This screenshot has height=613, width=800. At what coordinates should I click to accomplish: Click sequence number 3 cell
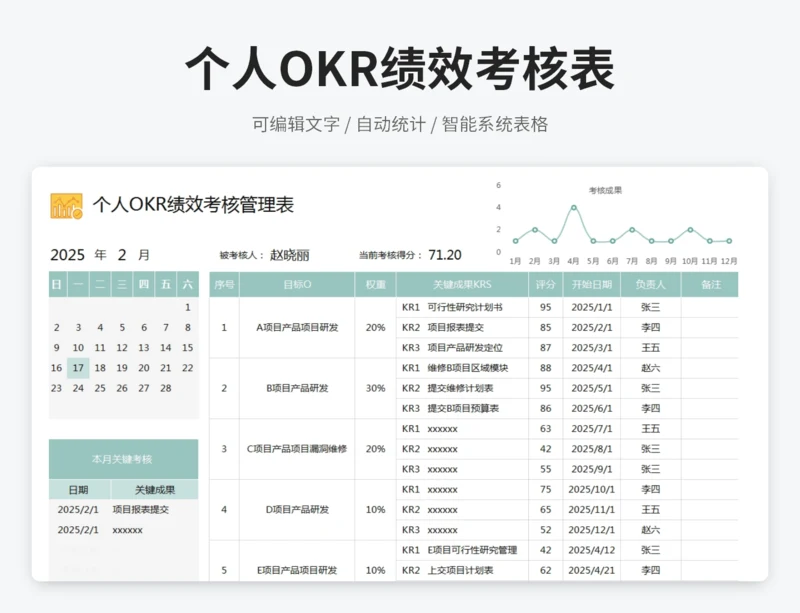(x=224, y=449)
